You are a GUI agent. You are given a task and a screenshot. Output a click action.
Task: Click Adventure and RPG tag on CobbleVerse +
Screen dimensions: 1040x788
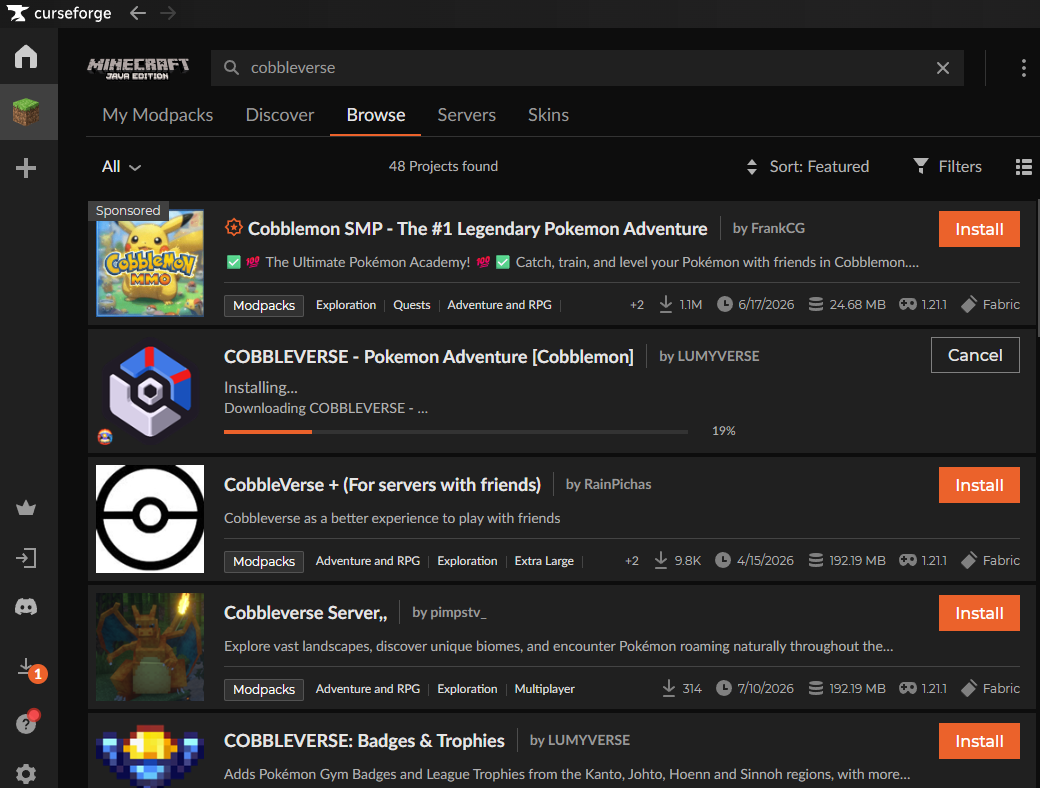click(x=368, y=561)
